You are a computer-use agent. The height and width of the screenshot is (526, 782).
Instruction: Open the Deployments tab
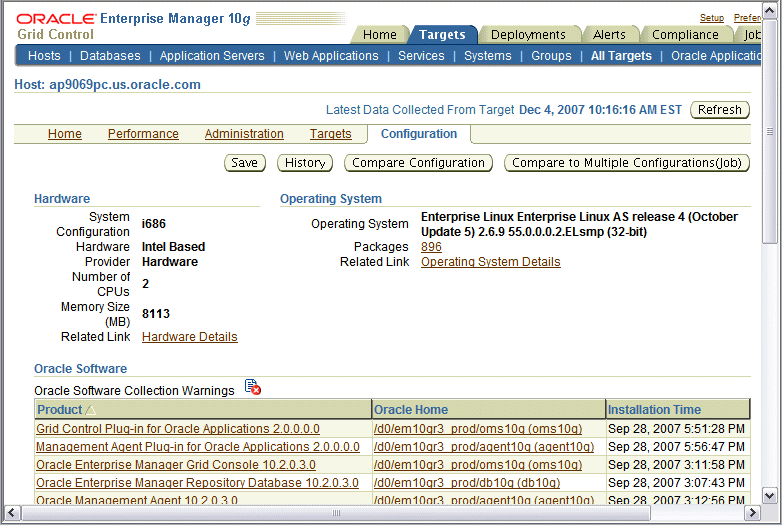[x=528, y=34]
